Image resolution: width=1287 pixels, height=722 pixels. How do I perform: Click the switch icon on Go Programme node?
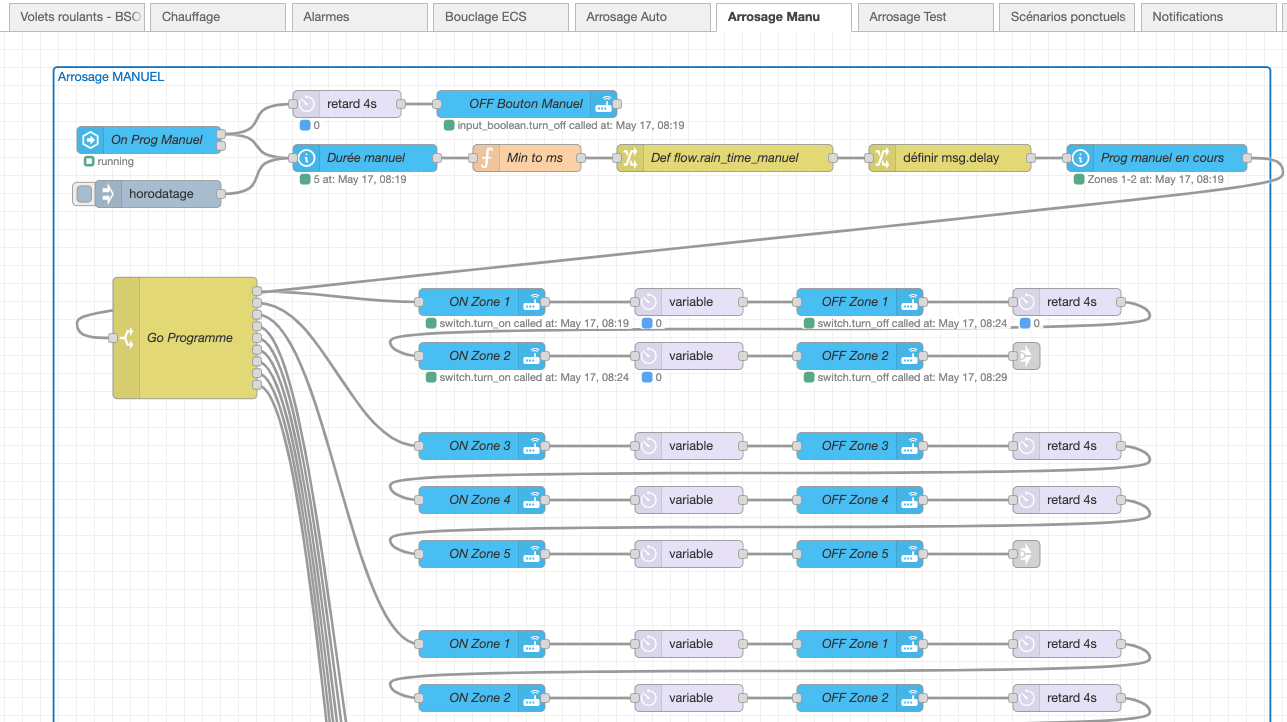[127, 338]
